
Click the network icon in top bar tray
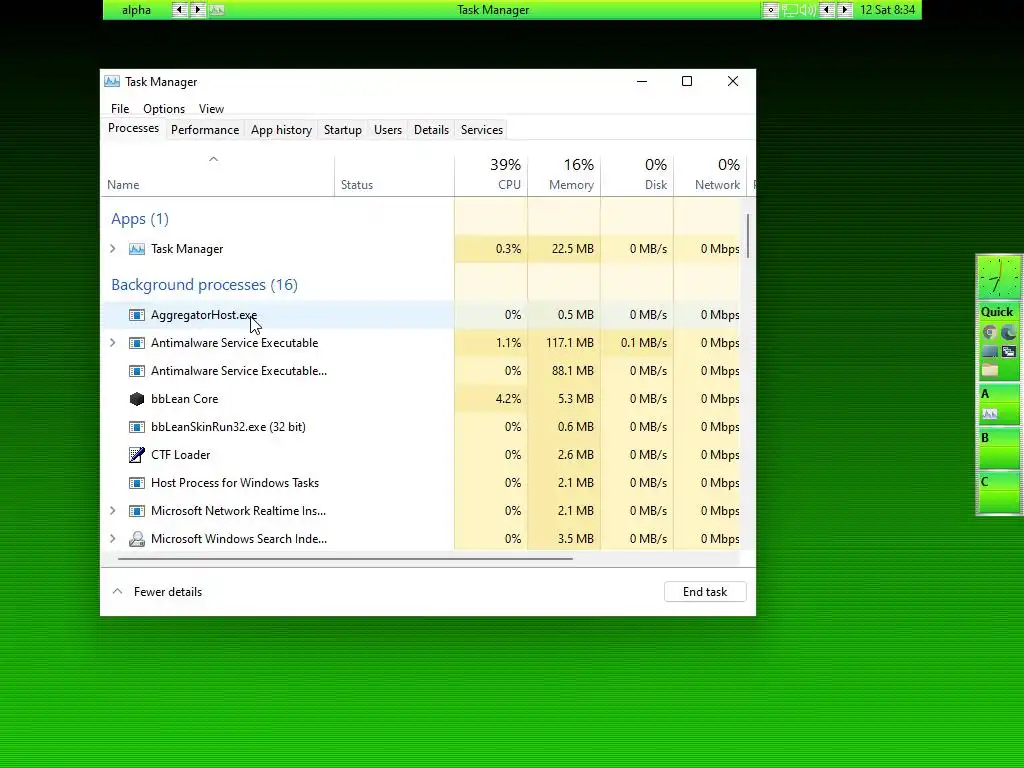point(790,10)
